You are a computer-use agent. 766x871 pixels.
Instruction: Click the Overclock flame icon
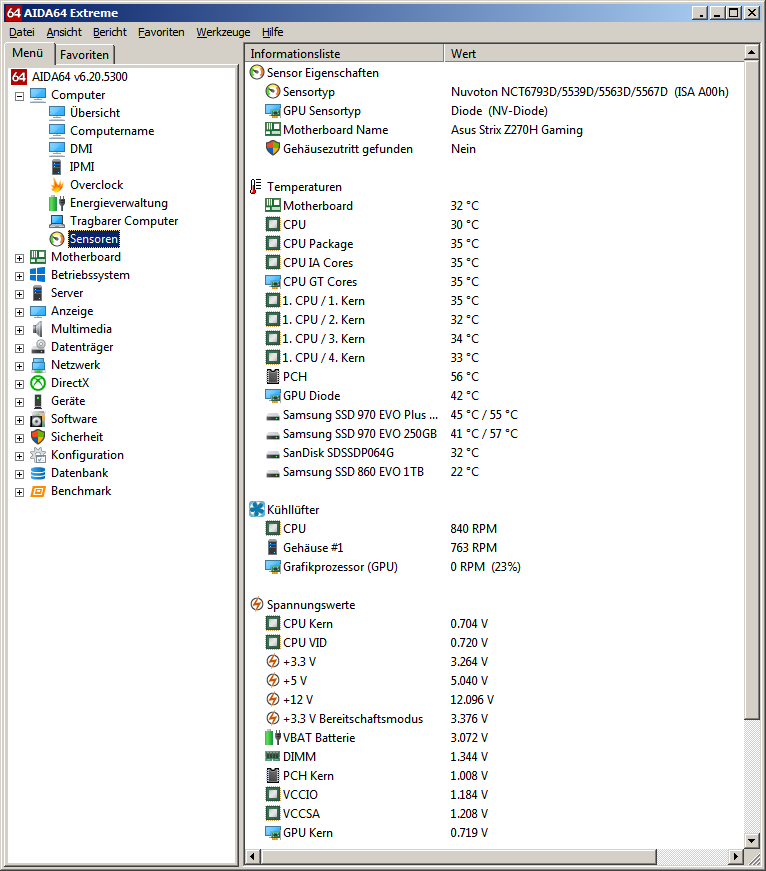(57, 185)
